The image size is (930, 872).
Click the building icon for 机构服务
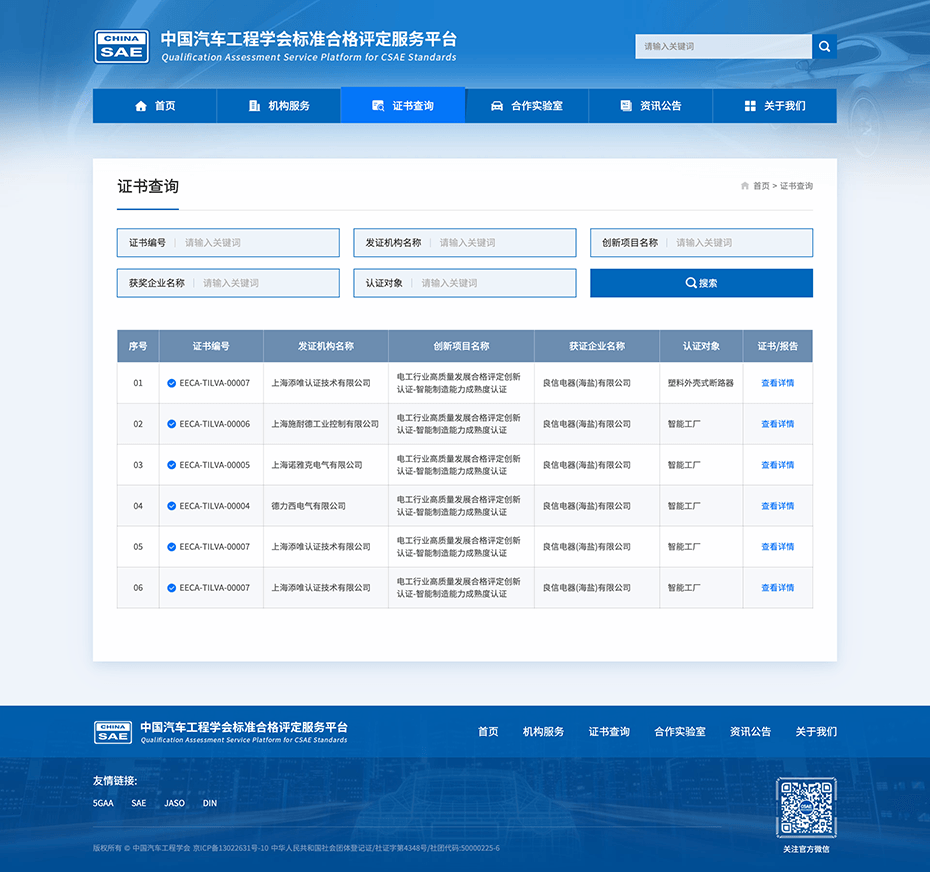[254, 106]
